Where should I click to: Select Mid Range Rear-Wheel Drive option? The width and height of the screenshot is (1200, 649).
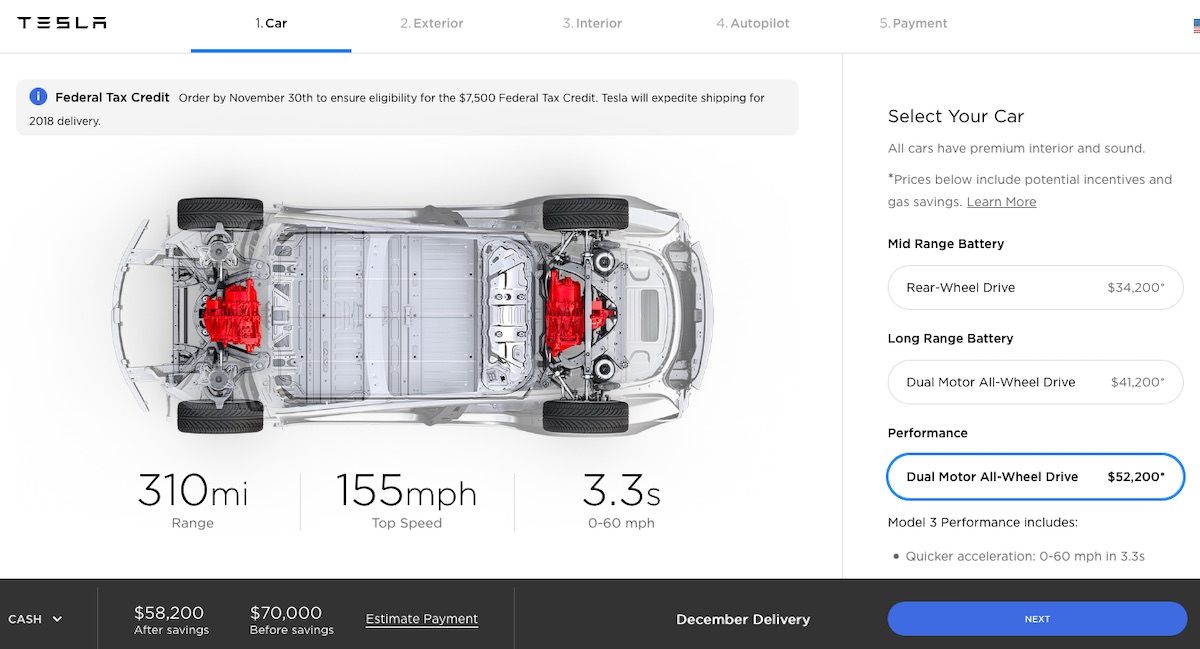(x=1035, y=288)
